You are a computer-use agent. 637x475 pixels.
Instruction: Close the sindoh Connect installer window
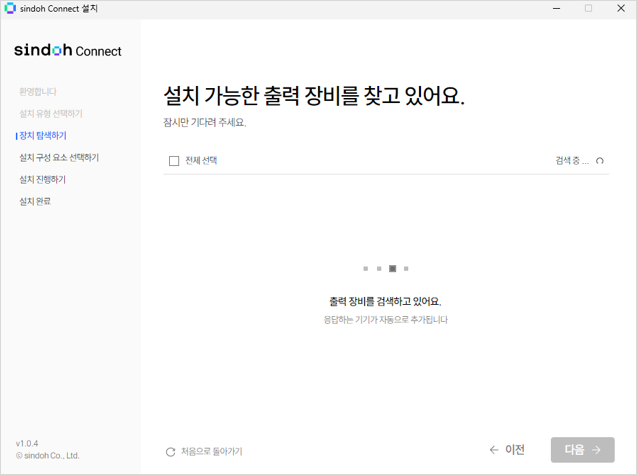click(x=621, y=9)
